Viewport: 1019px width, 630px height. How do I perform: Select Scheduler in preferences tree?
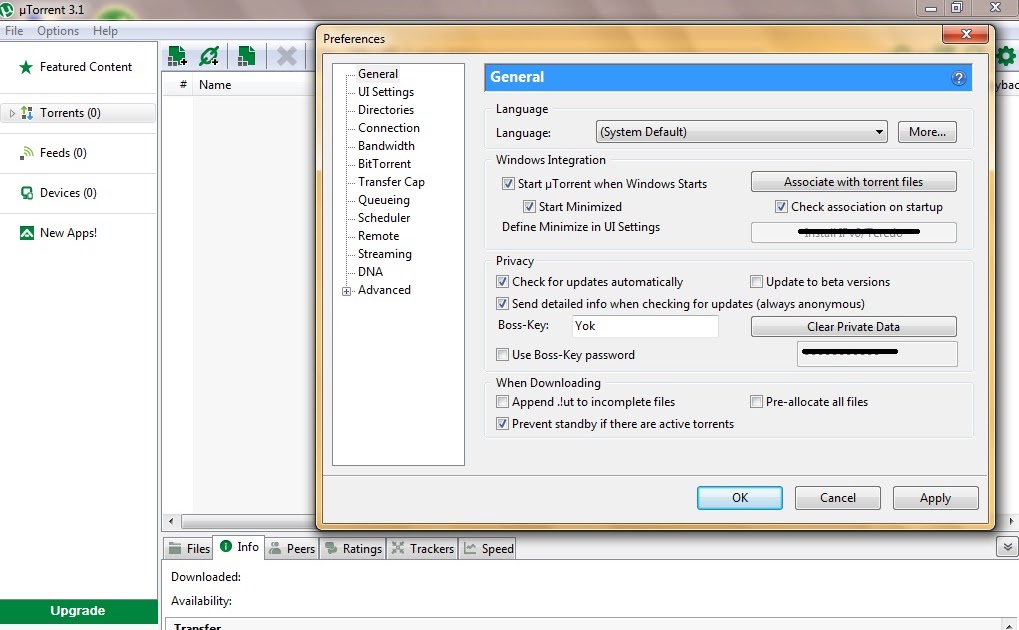coord(384,218)
